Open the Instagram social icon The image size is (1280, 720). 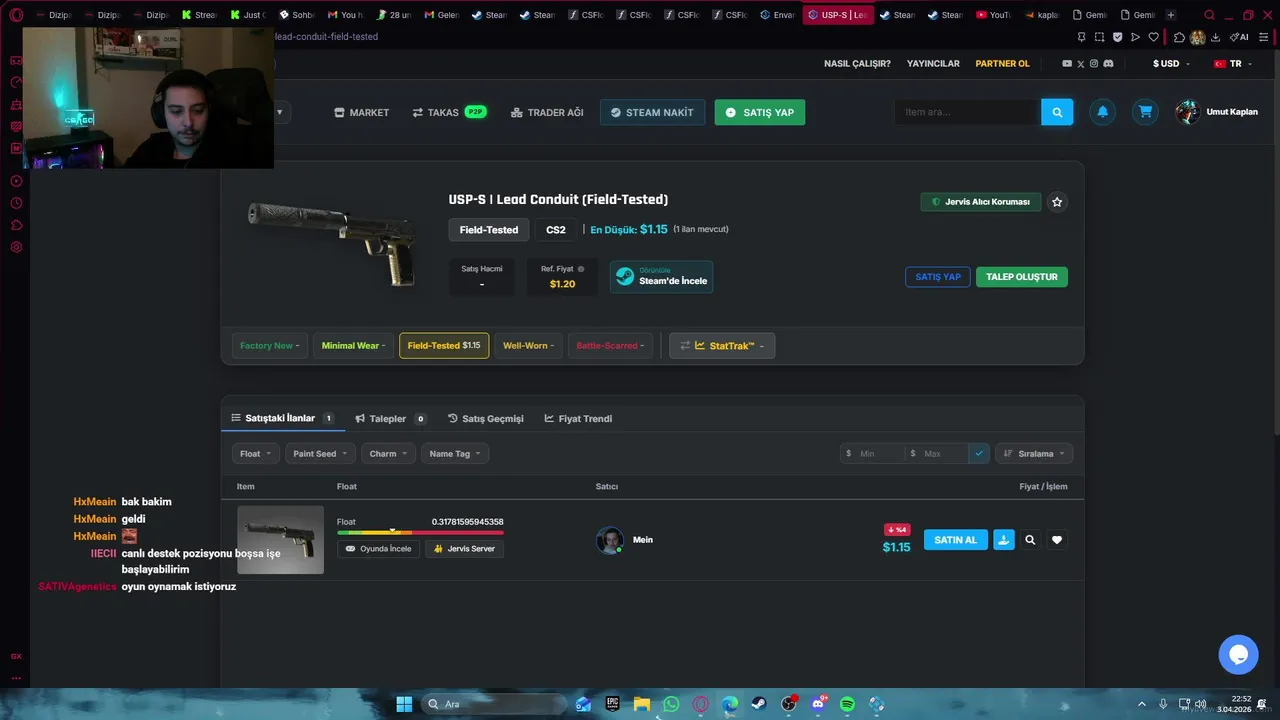point(1094,64)
